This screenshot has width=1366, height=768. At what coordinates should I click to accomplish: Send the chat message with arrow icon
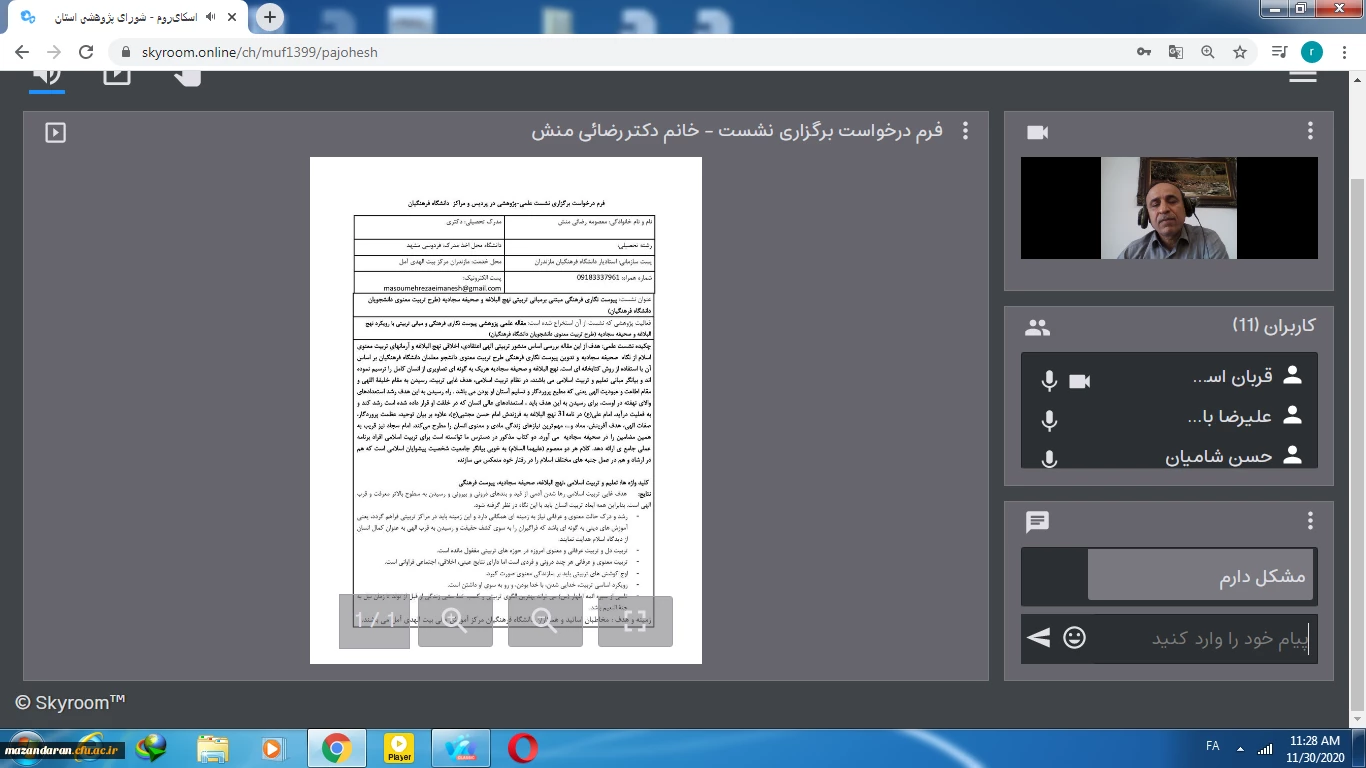coord(1039,638)
